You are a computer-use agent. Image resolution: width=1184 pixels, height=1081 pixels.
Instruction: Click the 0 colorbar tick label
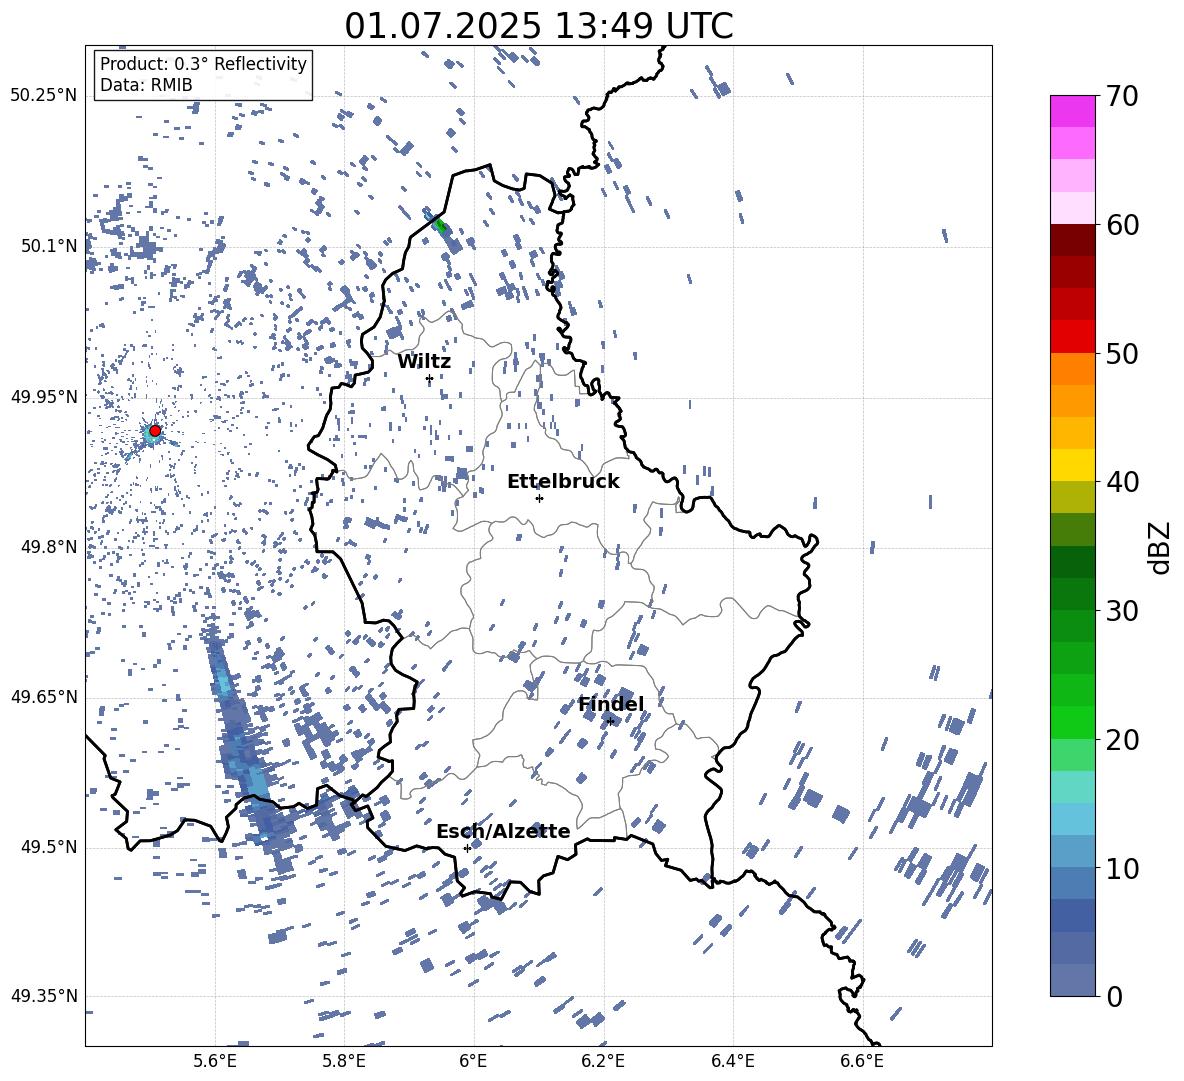tap(1114, 996)
